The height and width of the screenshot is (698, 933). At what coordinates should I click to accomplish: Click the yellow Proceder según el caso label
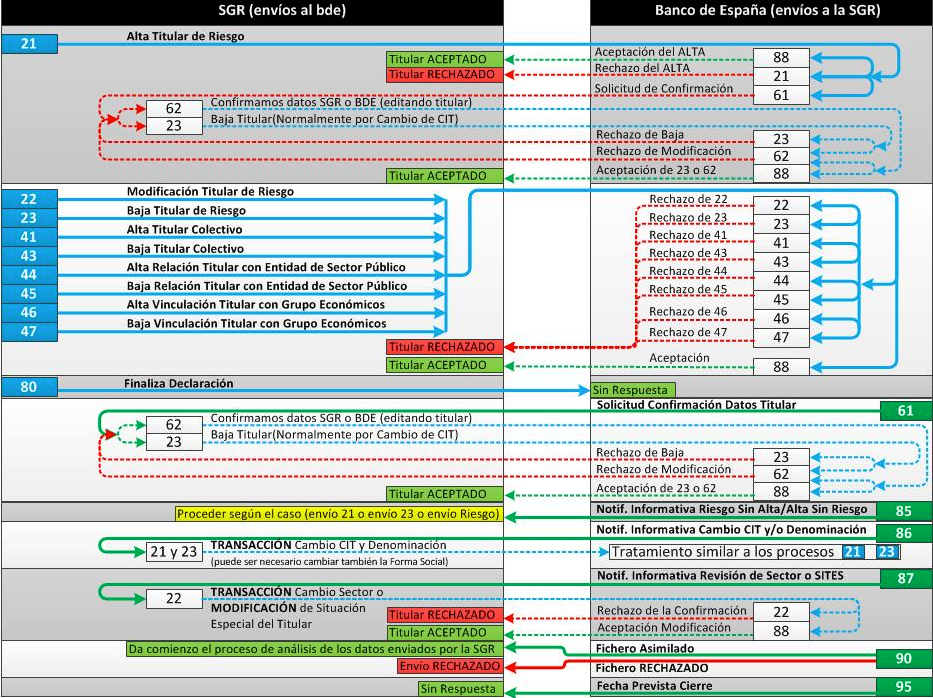click(337, 514)
